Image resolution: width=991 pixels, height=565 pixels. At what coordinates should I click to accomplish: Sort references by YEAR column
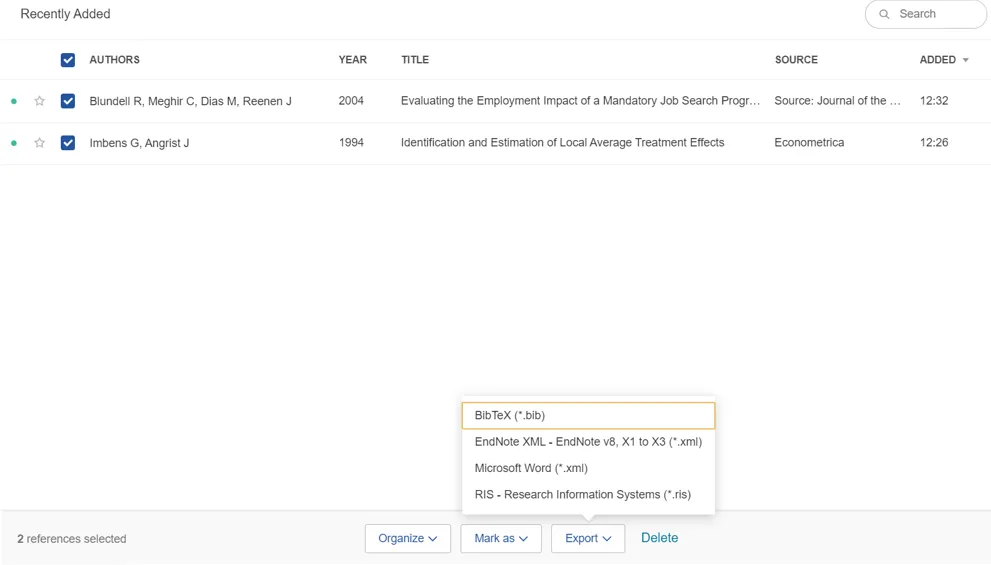click(x=352, y=60)
